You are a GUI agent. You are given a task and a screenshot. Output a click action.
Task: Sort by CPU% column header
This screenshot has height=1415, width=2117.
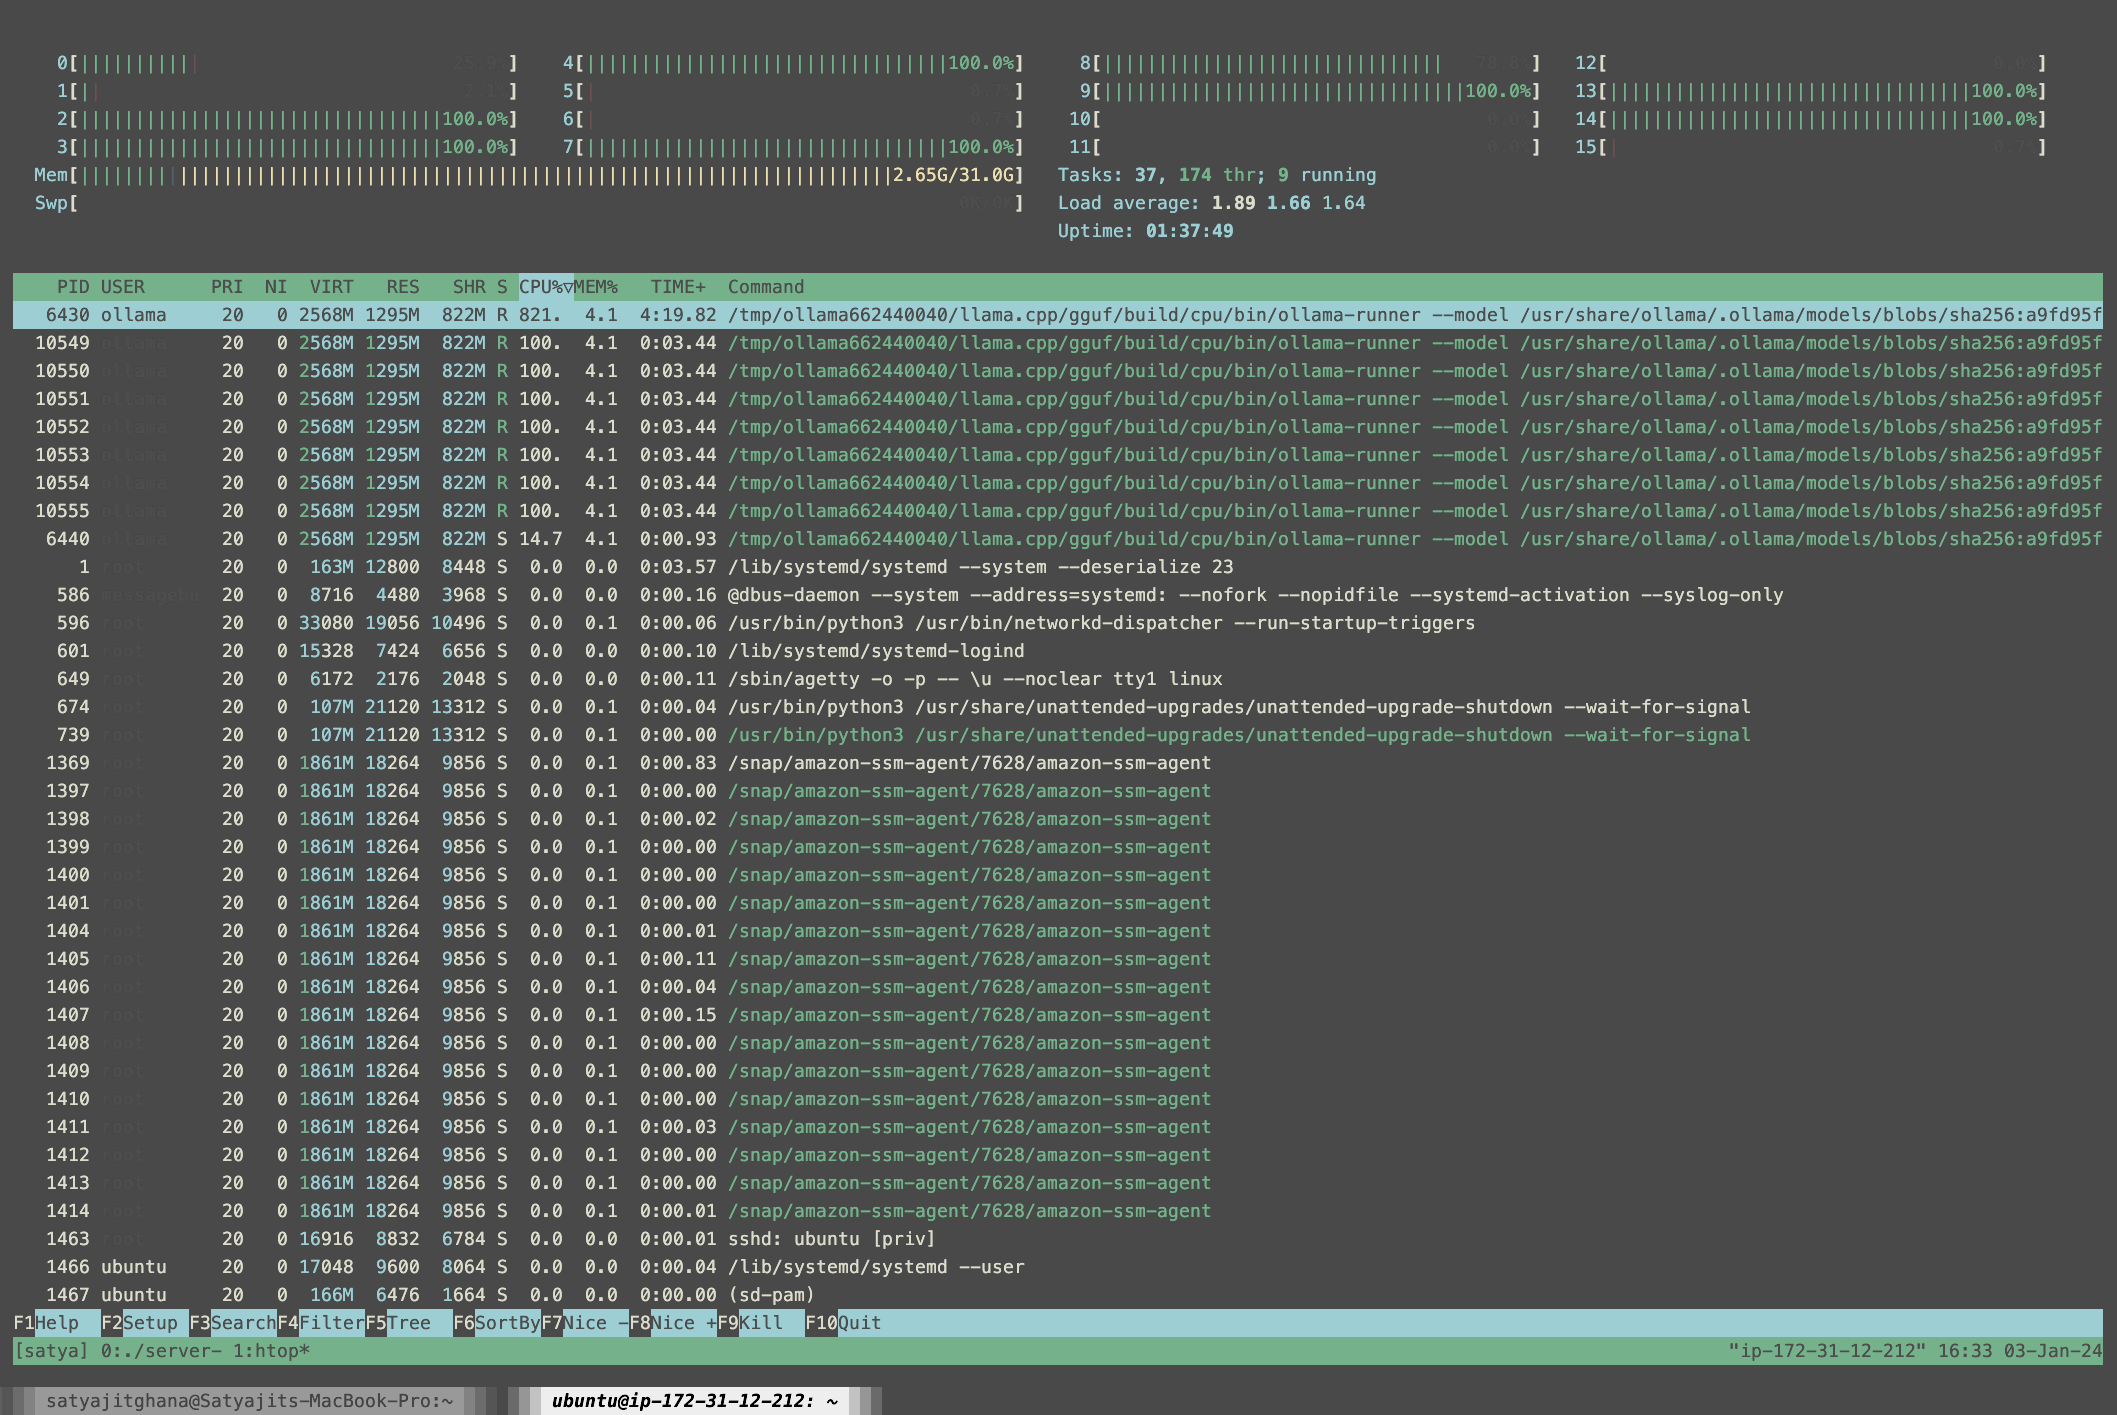(x=544, y=287)
